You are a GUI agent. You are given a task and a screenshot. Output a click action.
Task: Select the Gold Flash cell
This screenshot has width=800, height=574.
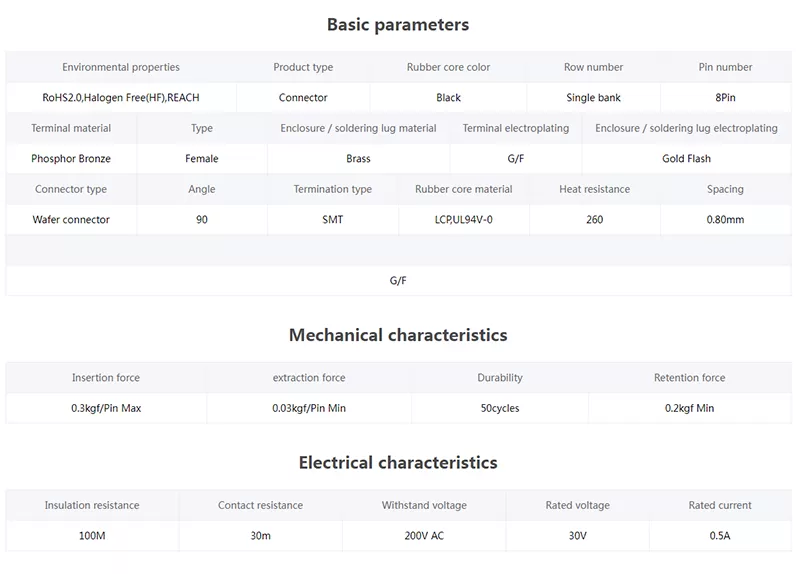click(686, 159)
